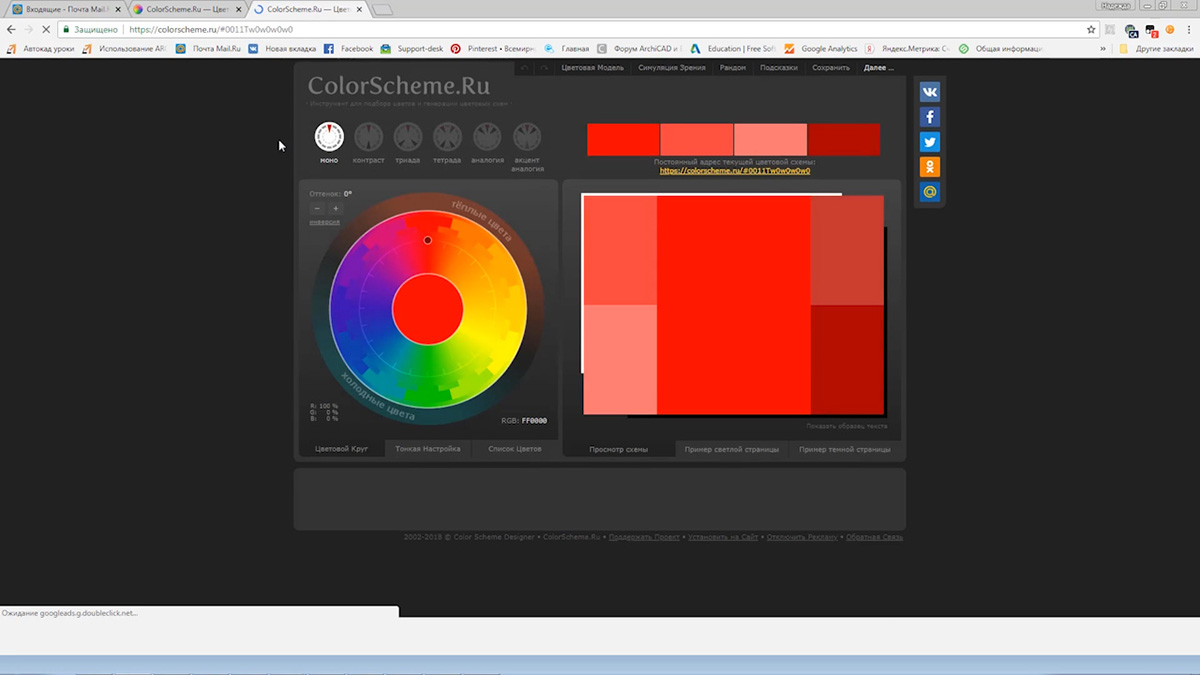Open Сохранить menu

click(831, 68)
